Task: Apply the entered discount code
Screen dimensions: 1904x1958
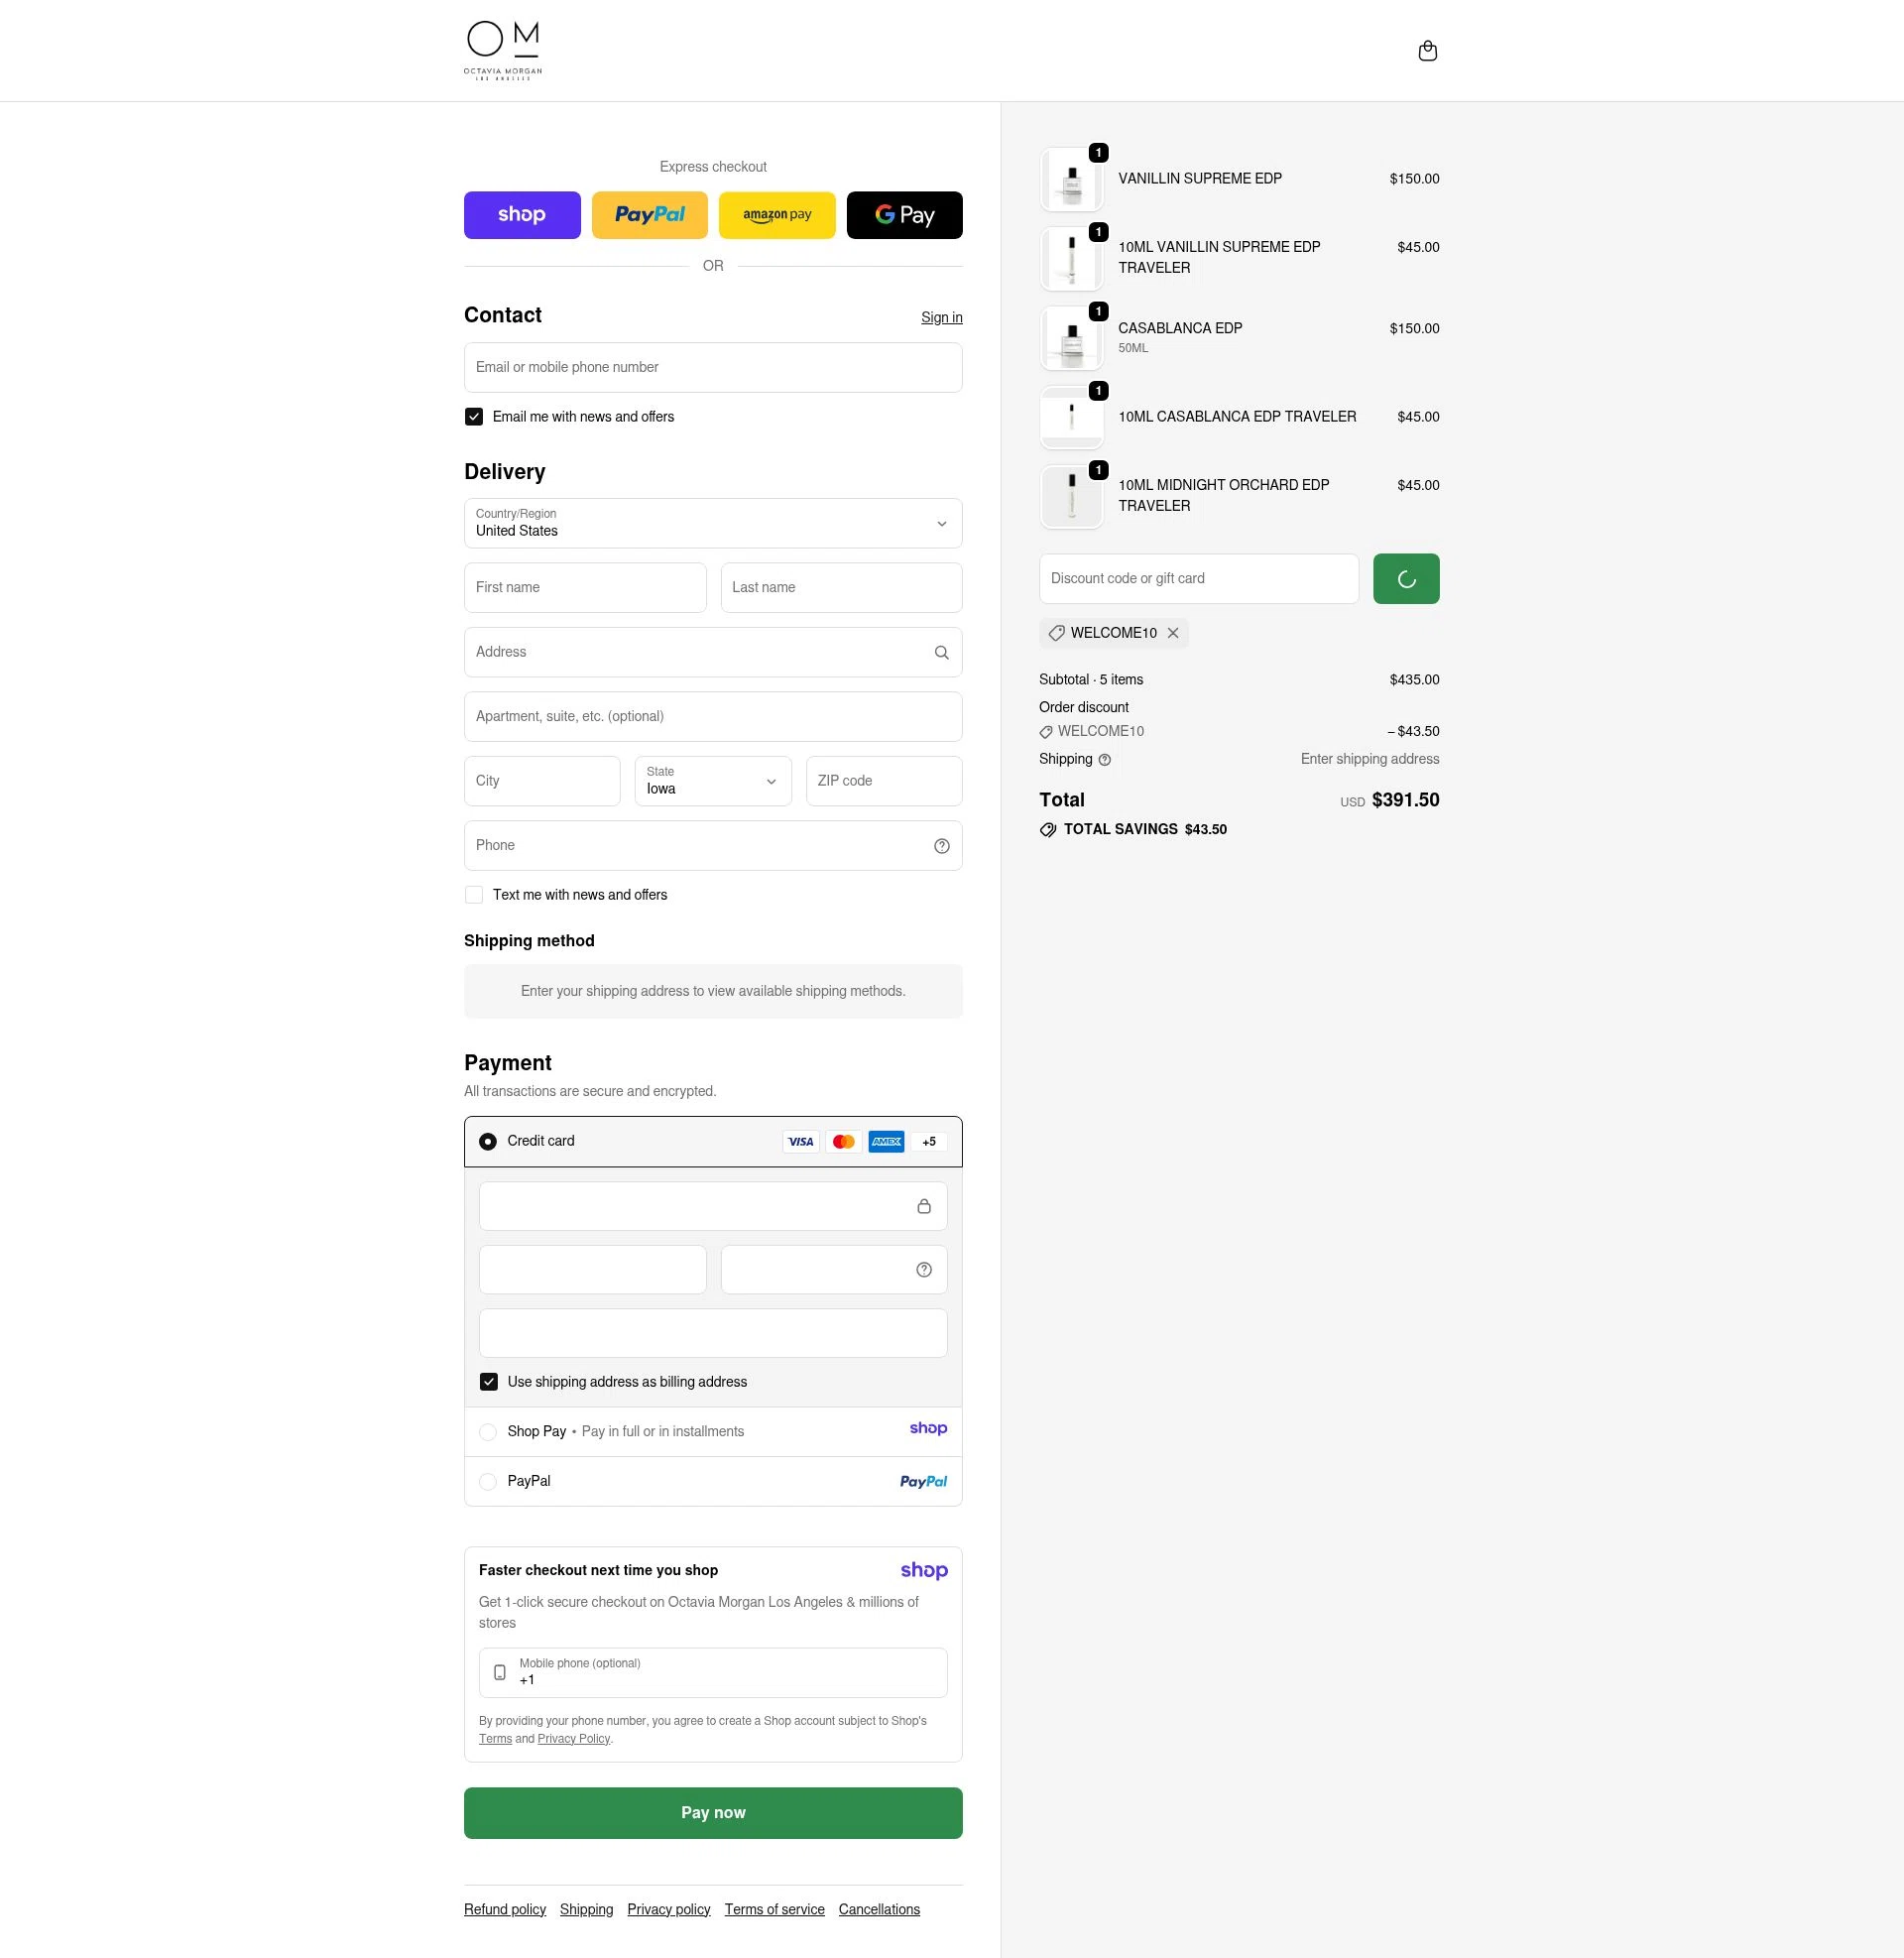Action: (1406, 578)
